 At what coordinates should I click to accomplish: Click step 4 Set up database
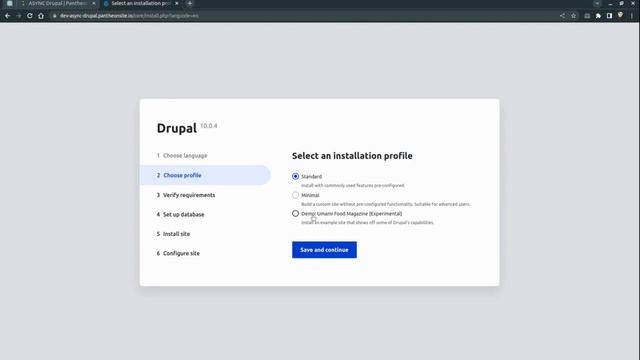tap(180, 214)
